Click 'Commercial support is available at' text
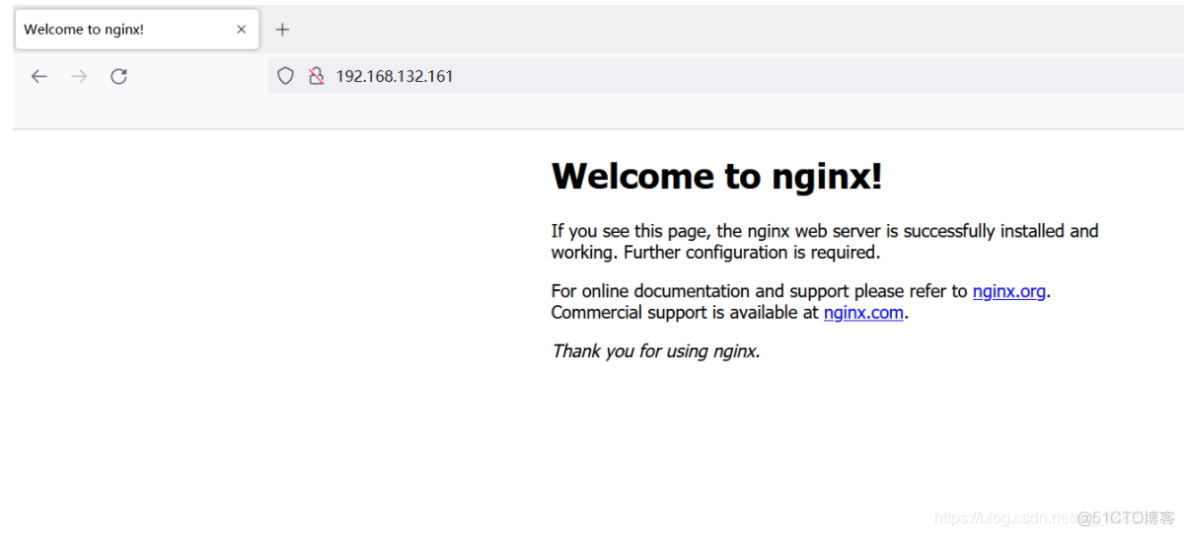Image resolution: width=1184 pixels, height=536 pixels. [685, 313]
